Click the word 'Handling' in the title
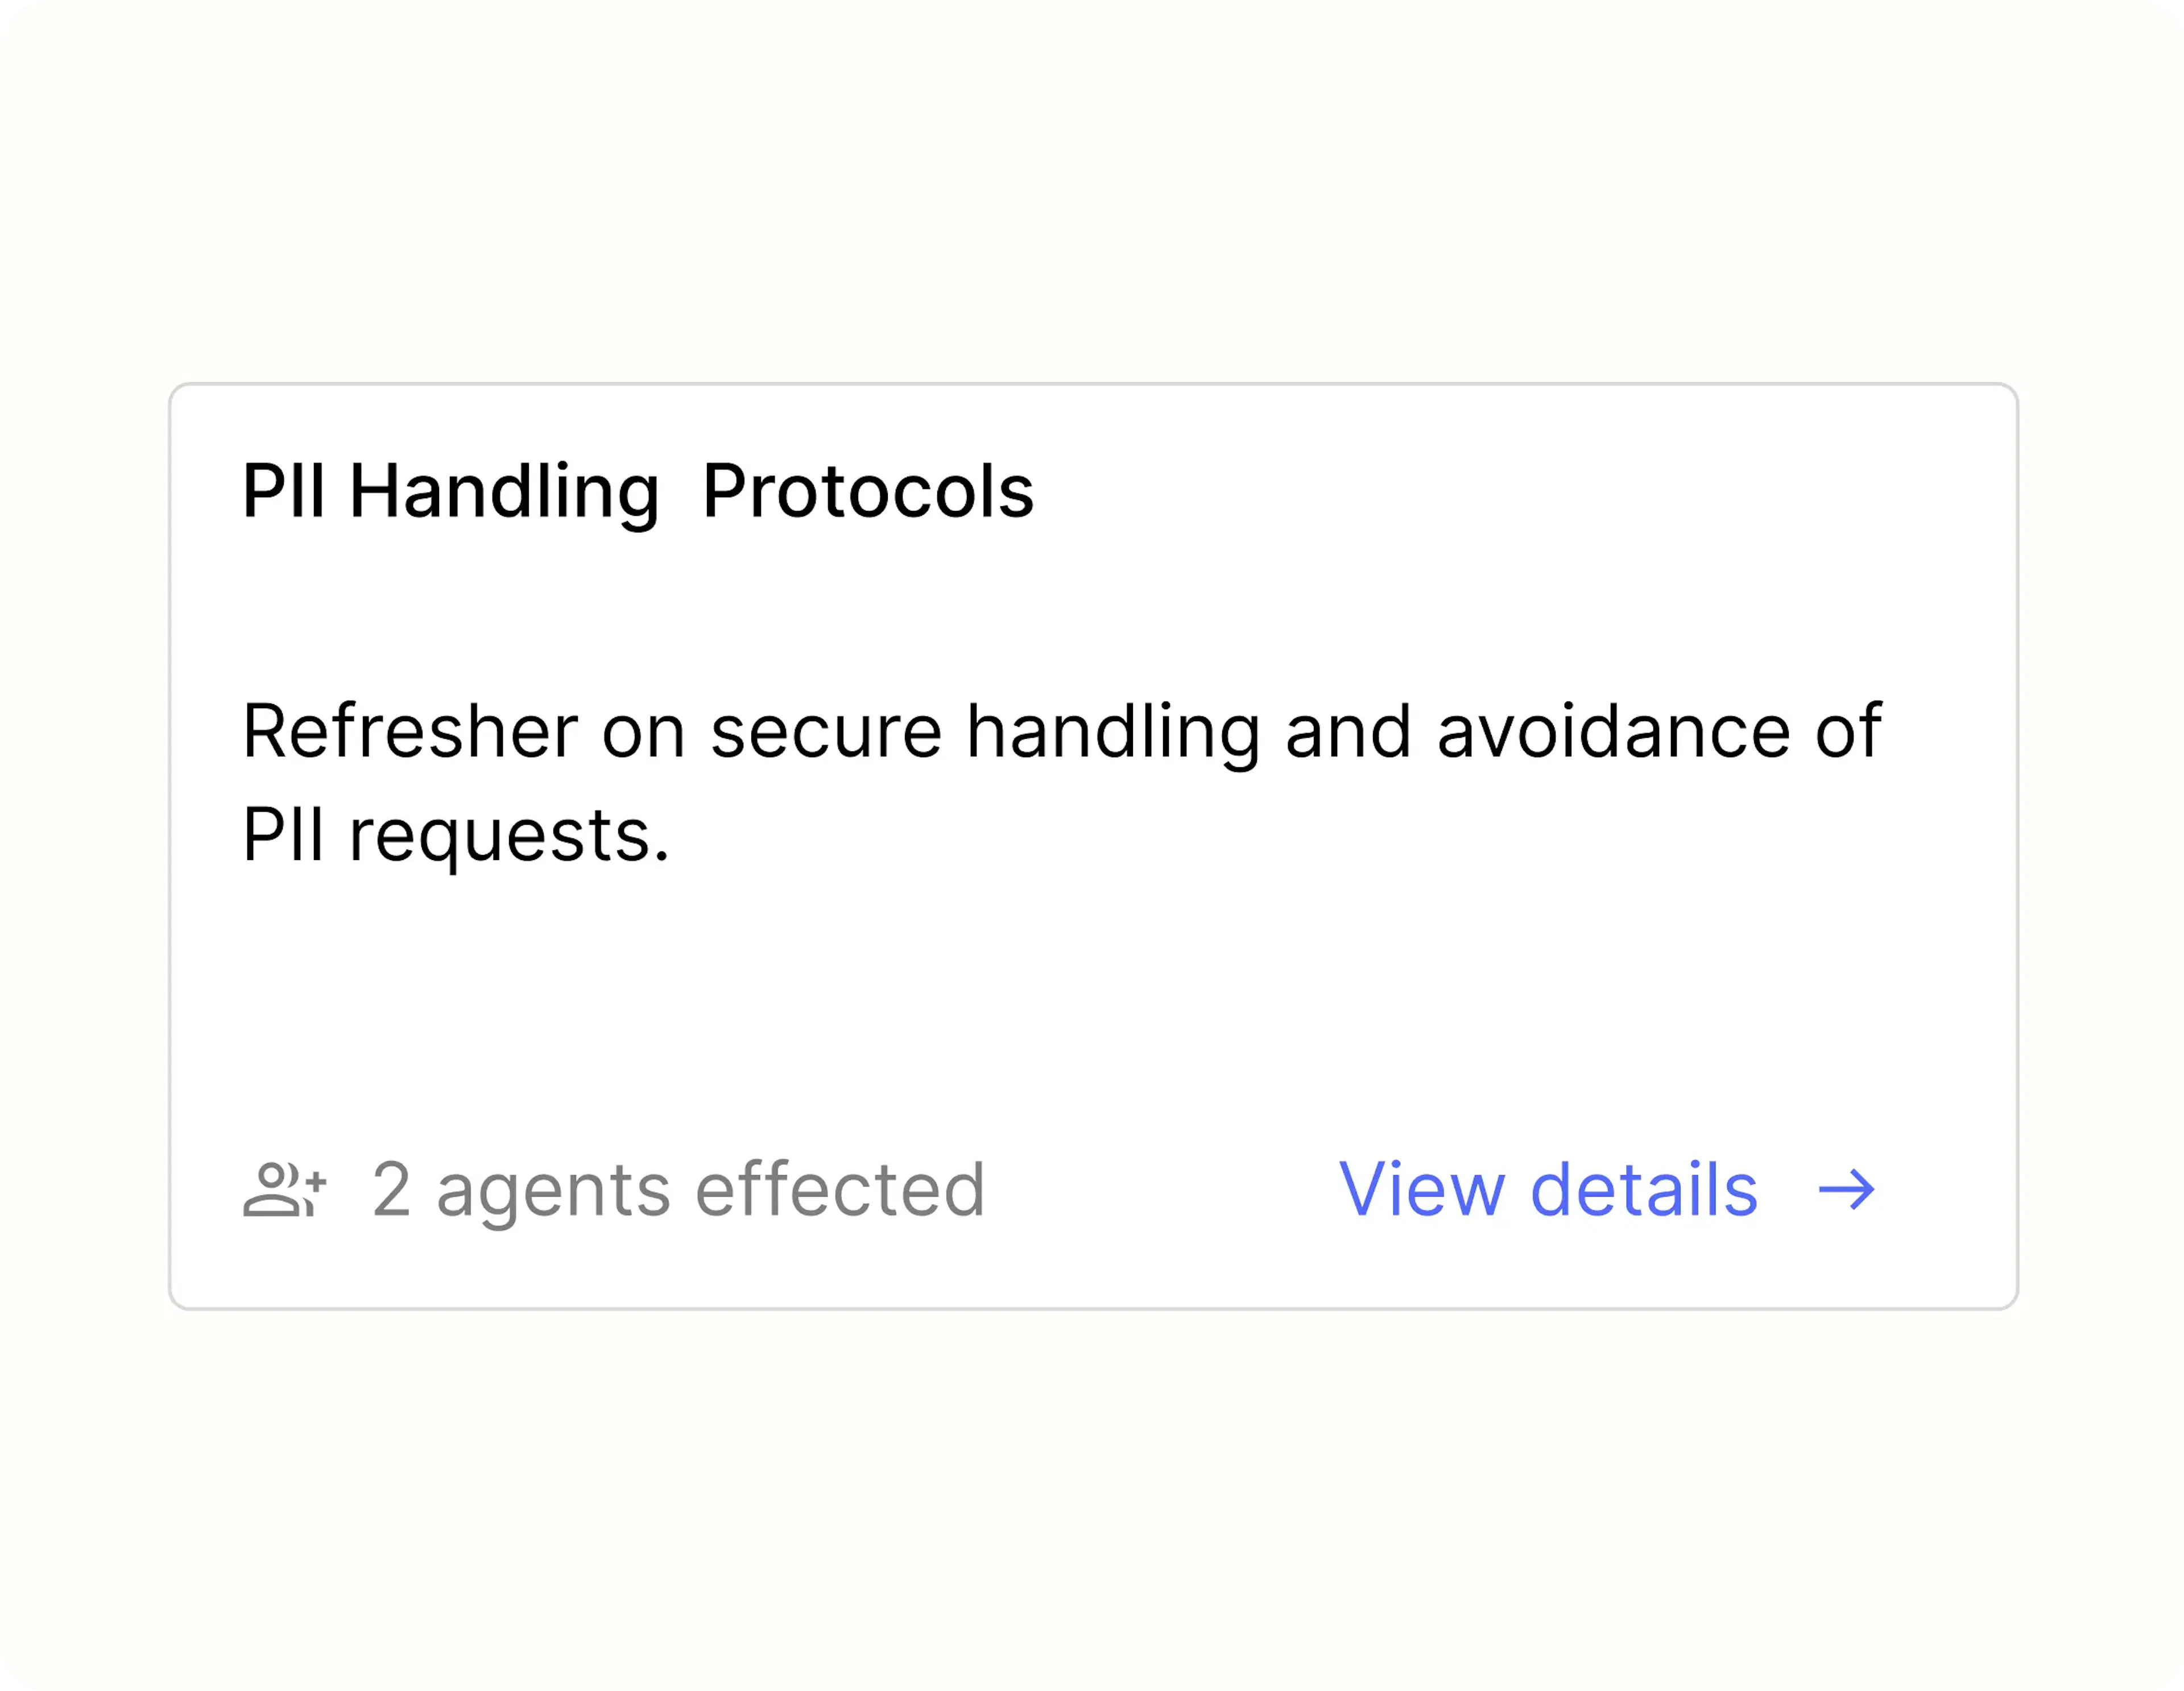Viewport: 2184px width, 1691px height. pos(504,493)
